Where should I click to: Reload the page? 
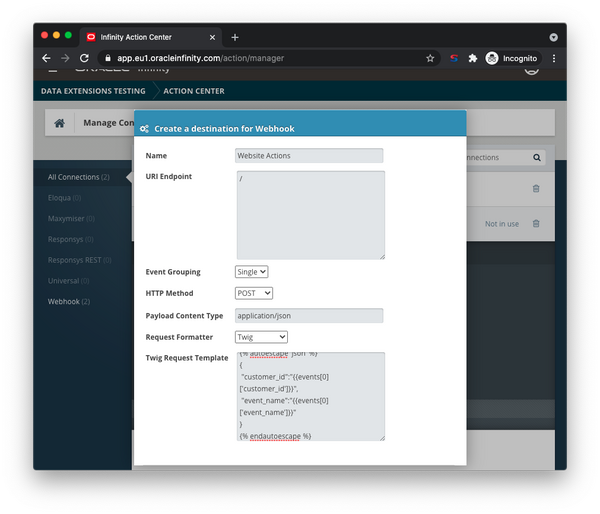[84, 58]
